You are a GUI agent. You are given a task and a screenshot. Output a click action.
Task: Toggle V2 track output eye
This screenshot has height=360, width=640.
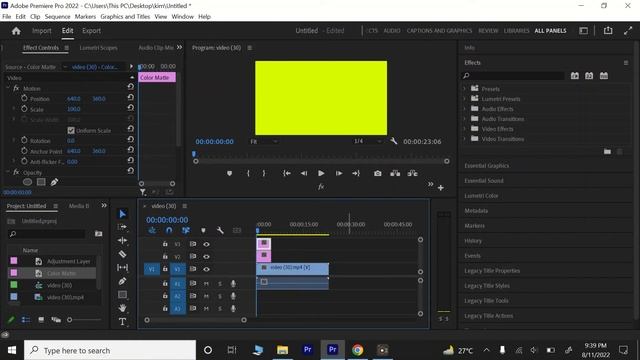pos(206,256)
